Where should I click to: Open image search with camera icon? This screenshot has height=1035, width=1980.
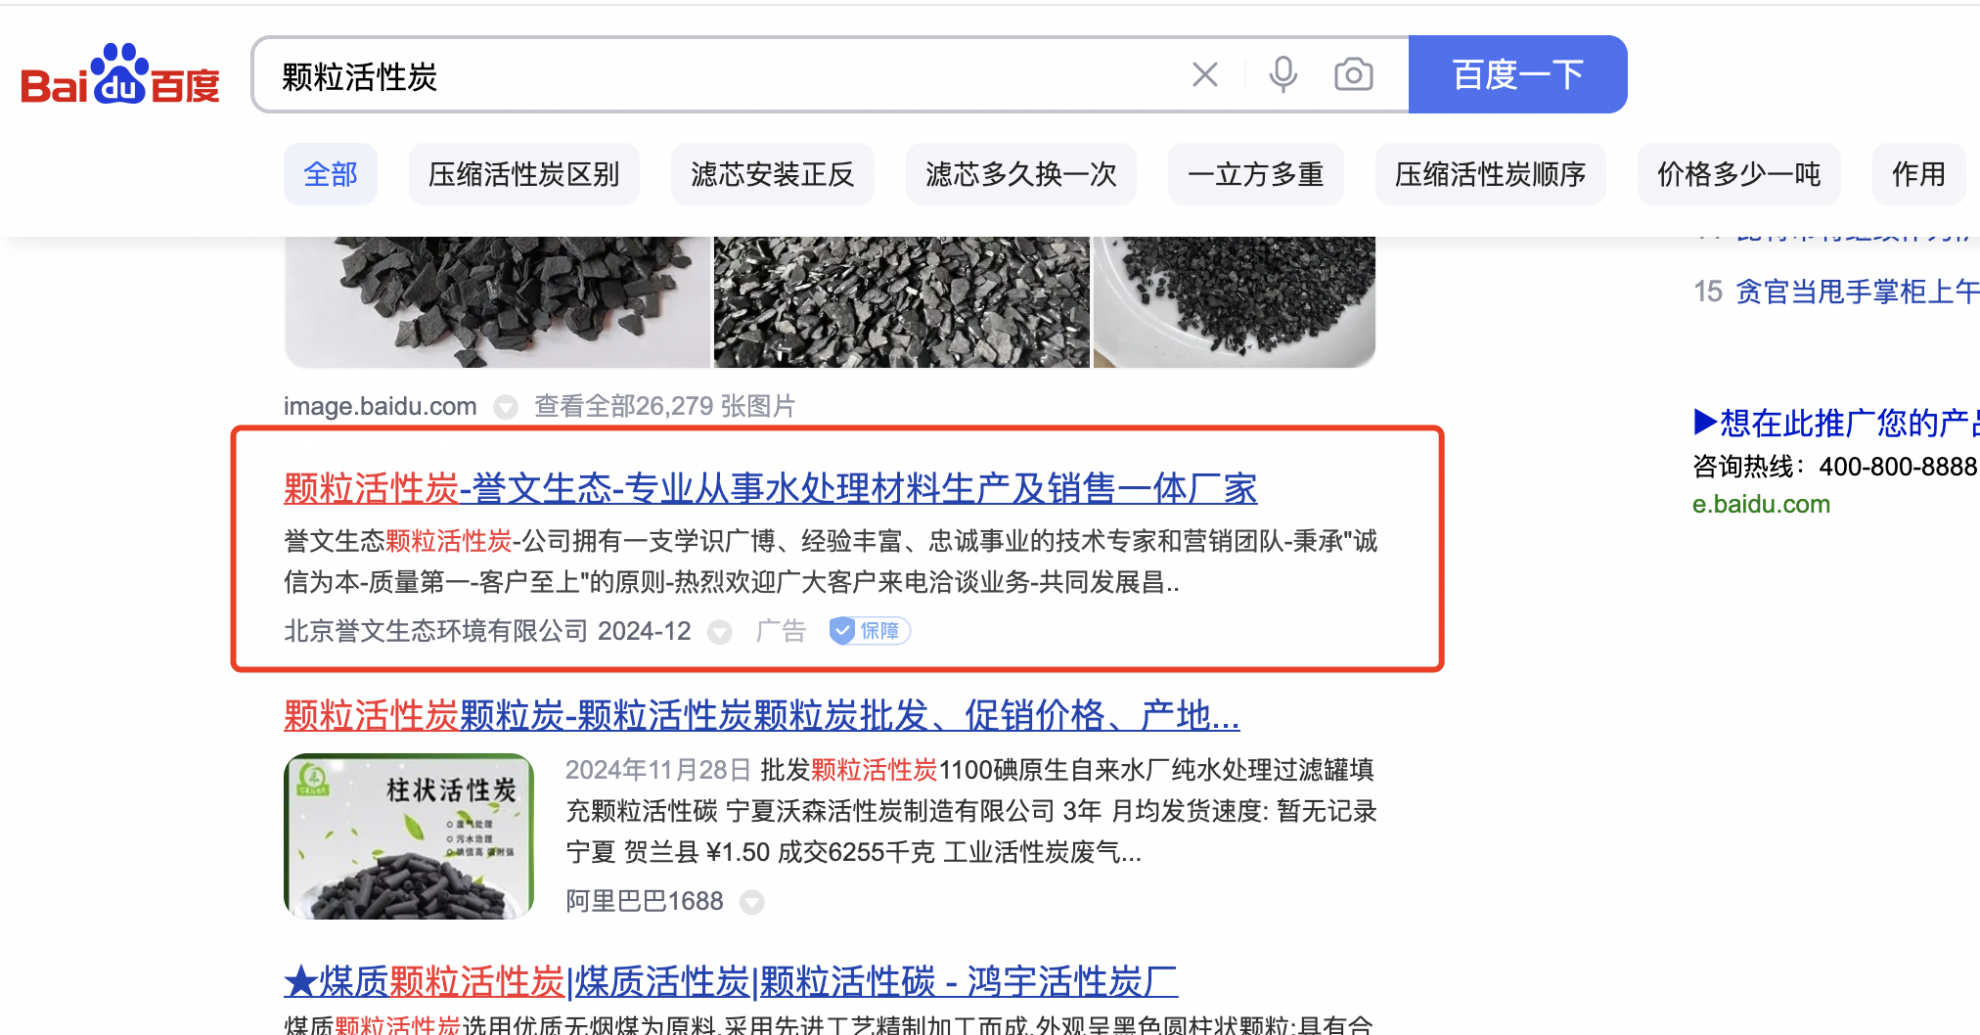(1353, 75)
